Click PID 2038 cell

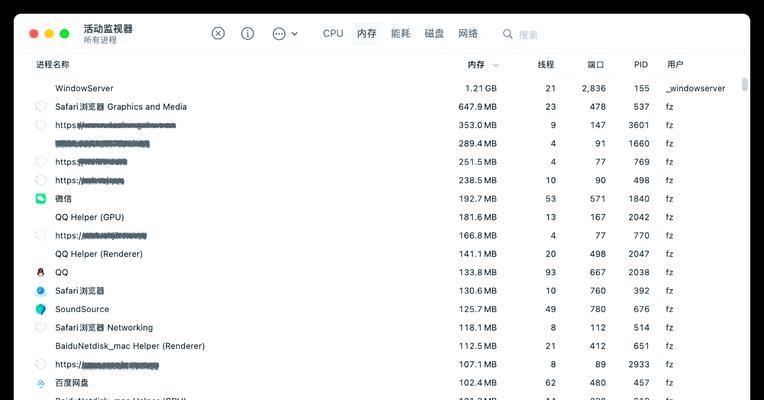(638, 272)
